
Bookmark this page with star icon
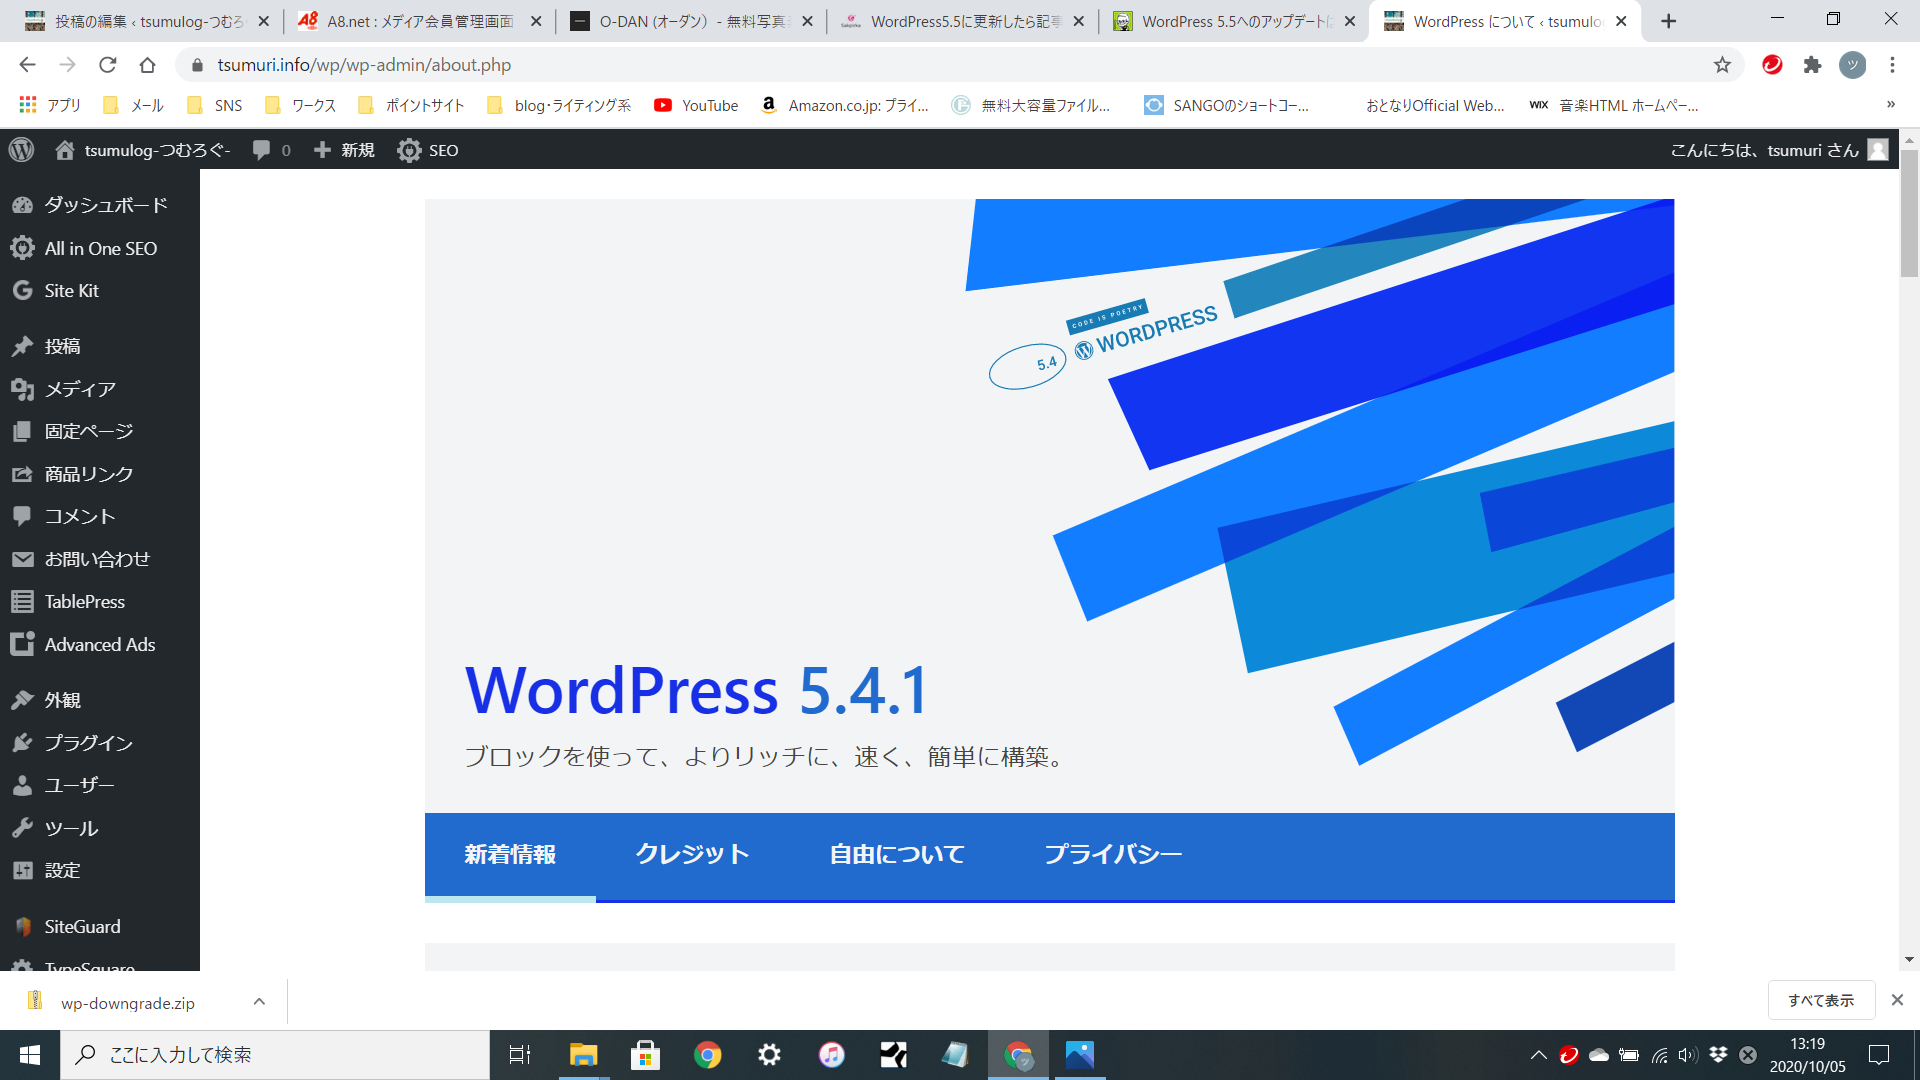click(x=1722, y=65)
